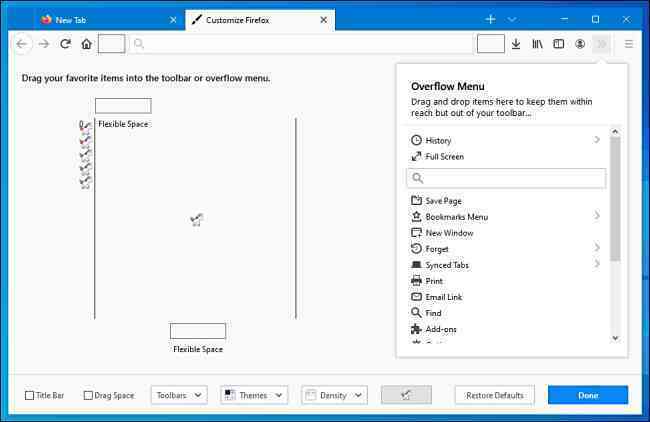Open the Themes dropdown

254,395
